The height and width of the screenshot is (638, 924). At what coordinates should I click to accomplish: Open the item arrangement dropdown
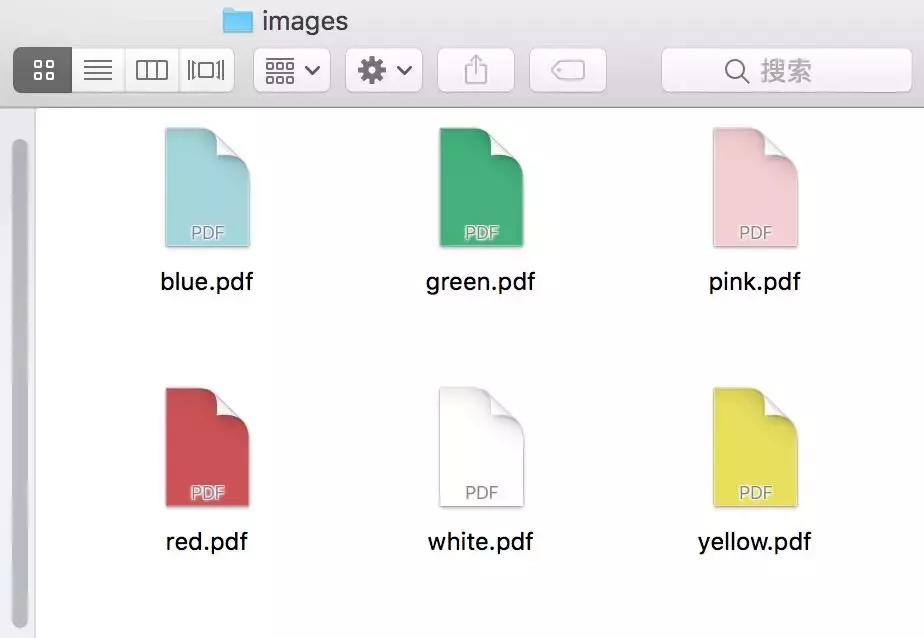(x=292, y=70)
